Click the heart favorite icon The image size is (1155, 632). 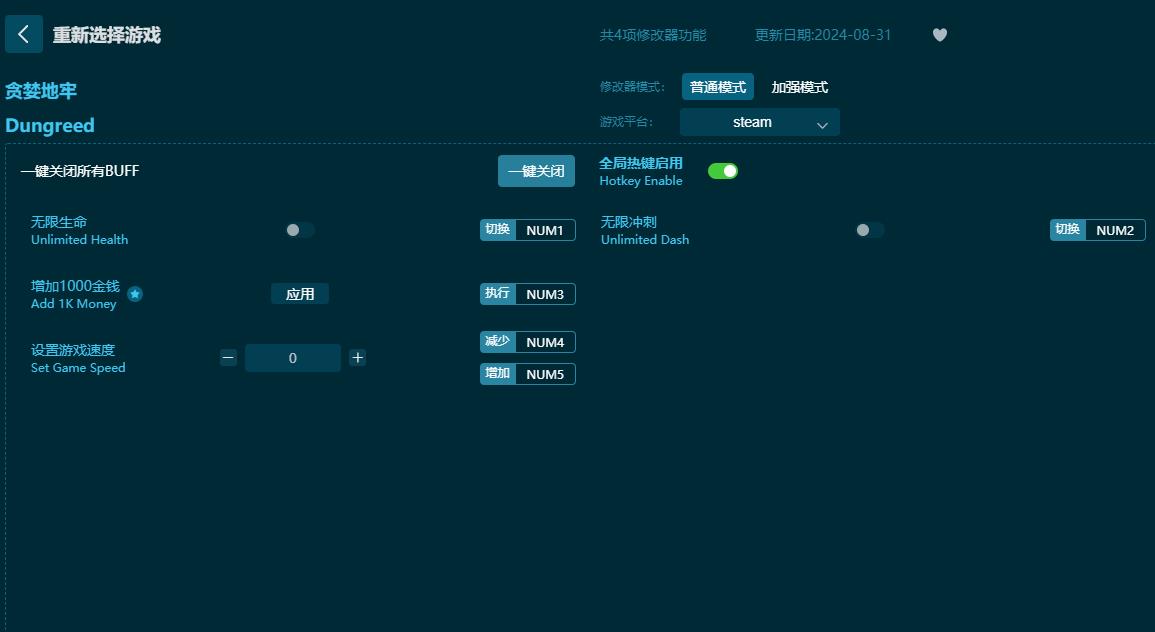coord(940,35)
